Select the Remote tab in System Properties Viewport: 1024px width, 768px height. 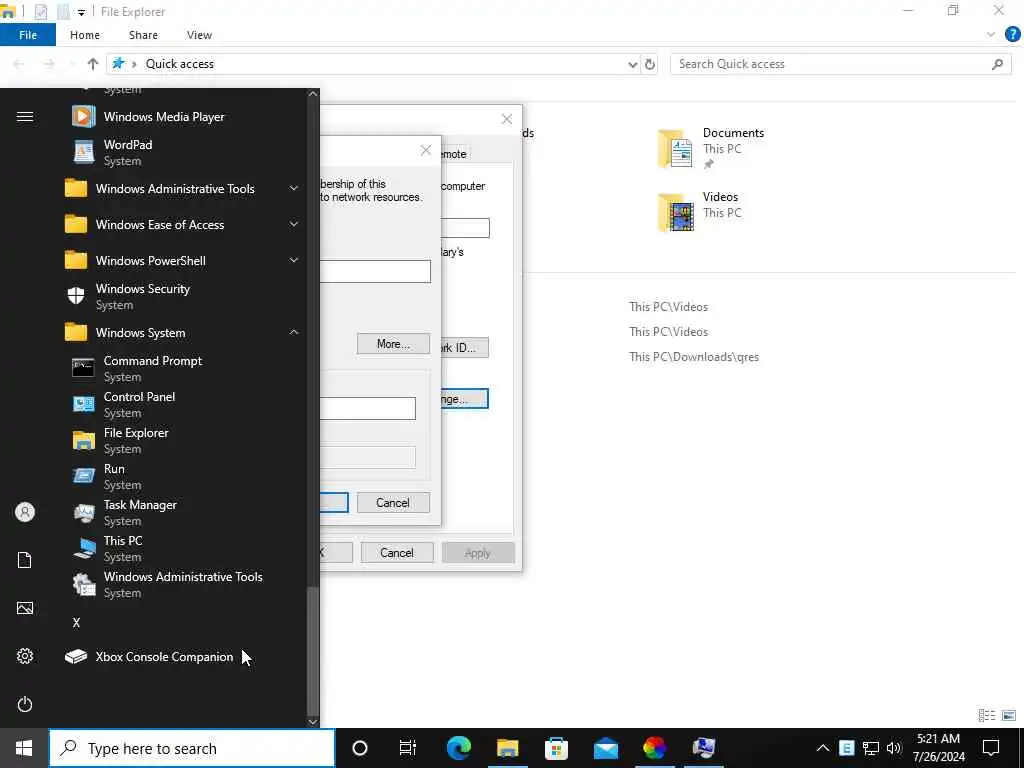point(455,153)
